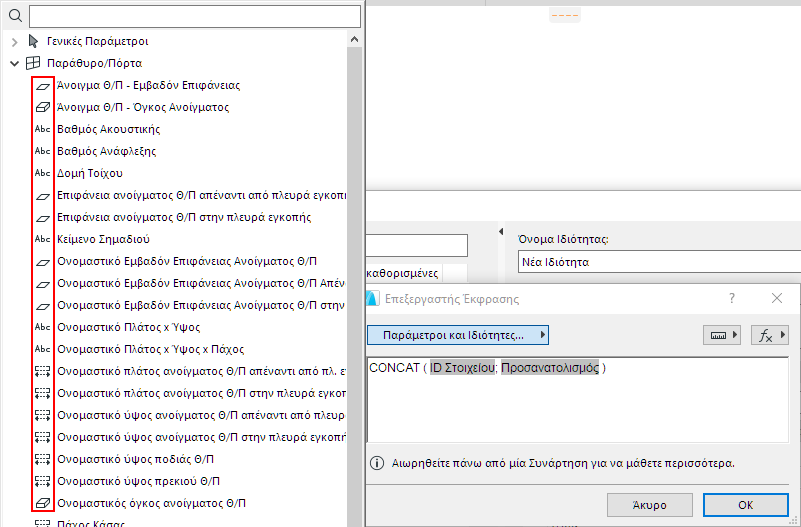Click Abc icon of Δομή Τοίχου
This screenshot has width=801, height=527.
[42, 173]
